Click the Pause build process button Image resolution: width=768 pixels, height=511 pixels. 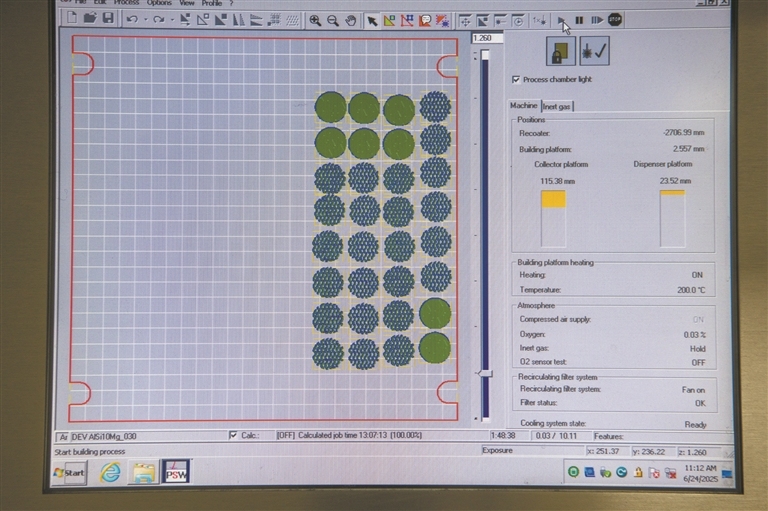(579, 19)
